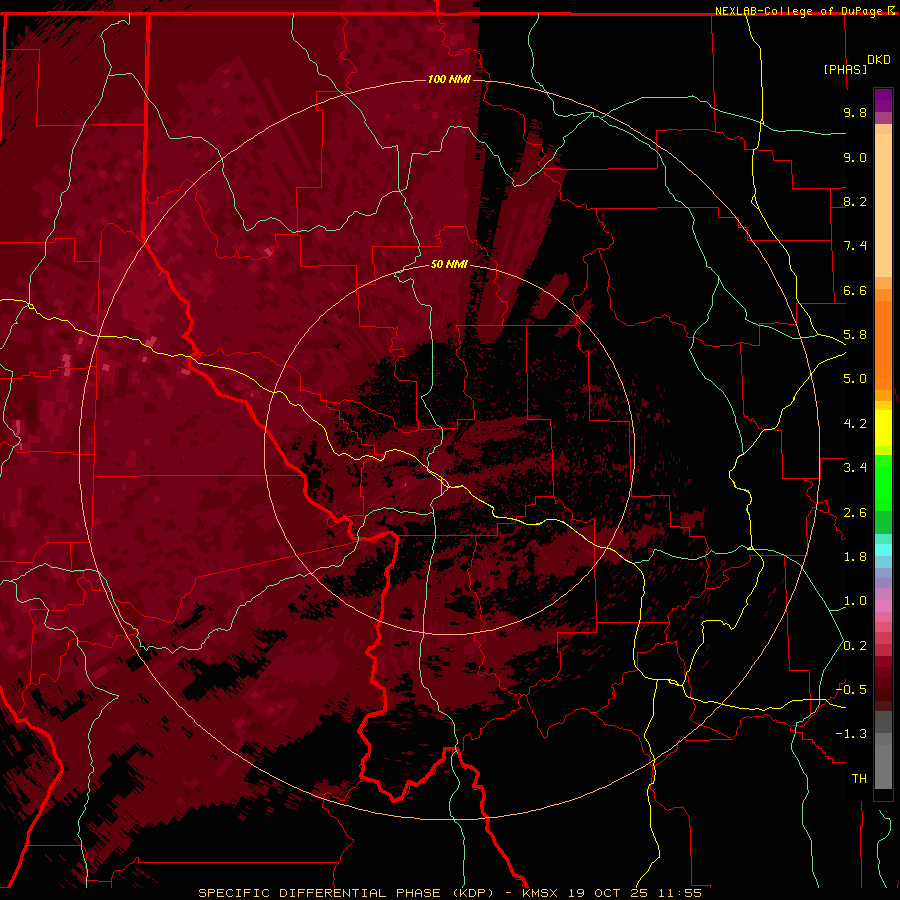Click the 5.0 scale label

855,379
